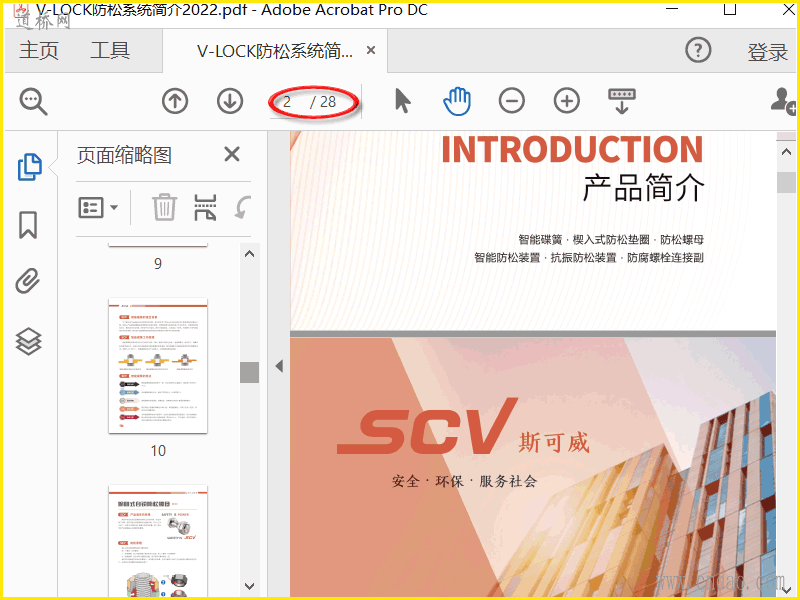Go to next page with down arrow
Image resolution: width=800 pixels, height=600 pixels.
230,101
